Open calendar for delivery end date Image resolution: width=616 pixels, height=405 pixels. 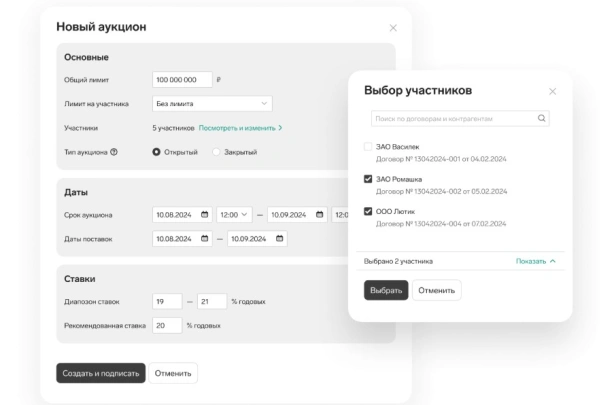coord(279,238)
